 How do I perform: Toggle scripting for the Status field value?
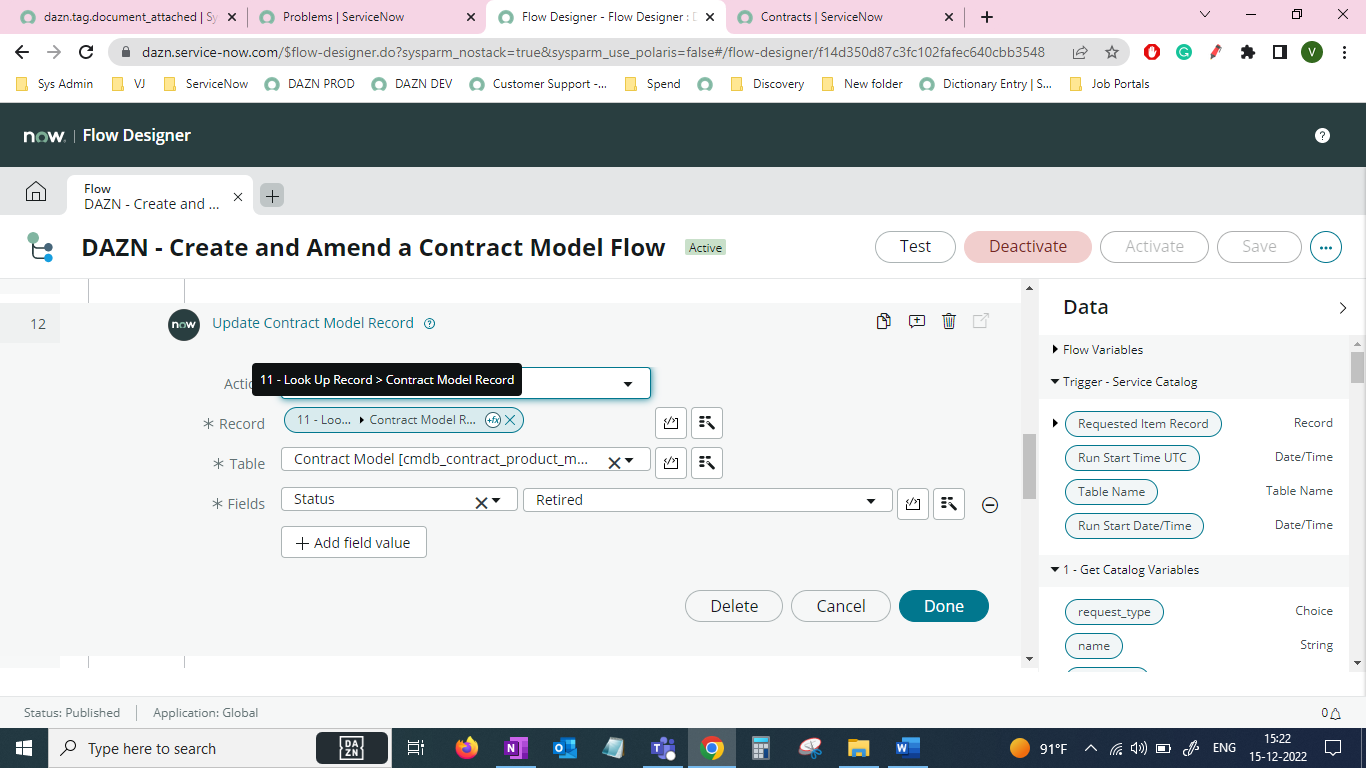coord(913,504)
